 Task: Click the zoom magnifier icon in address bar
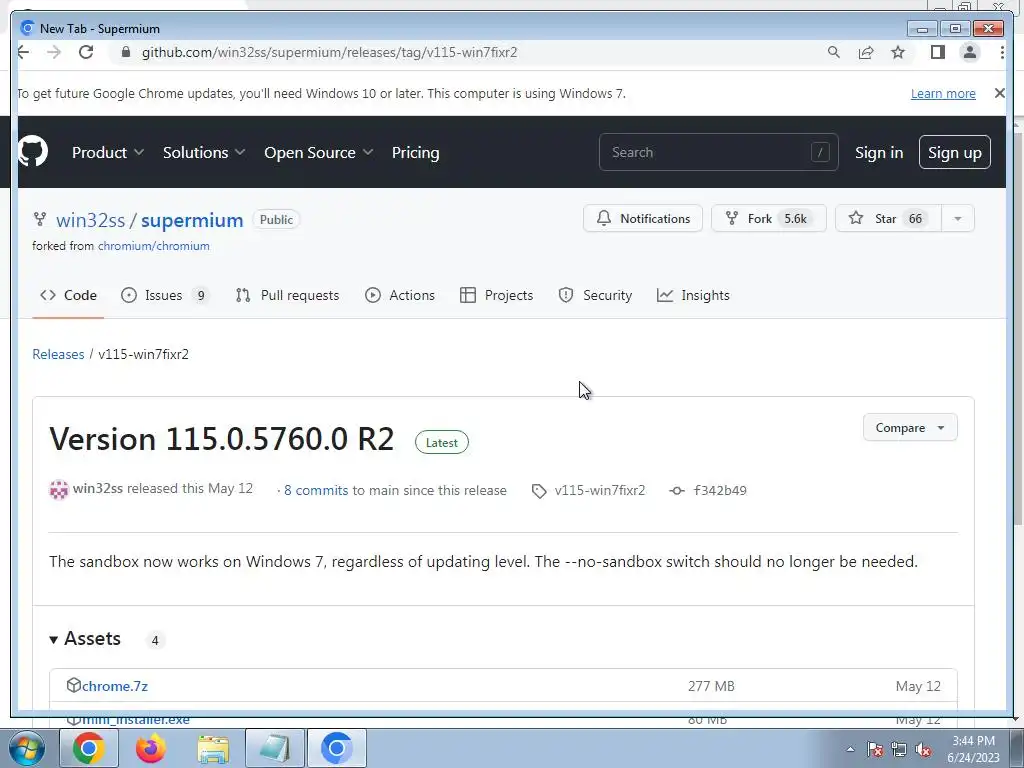point(833,52)
